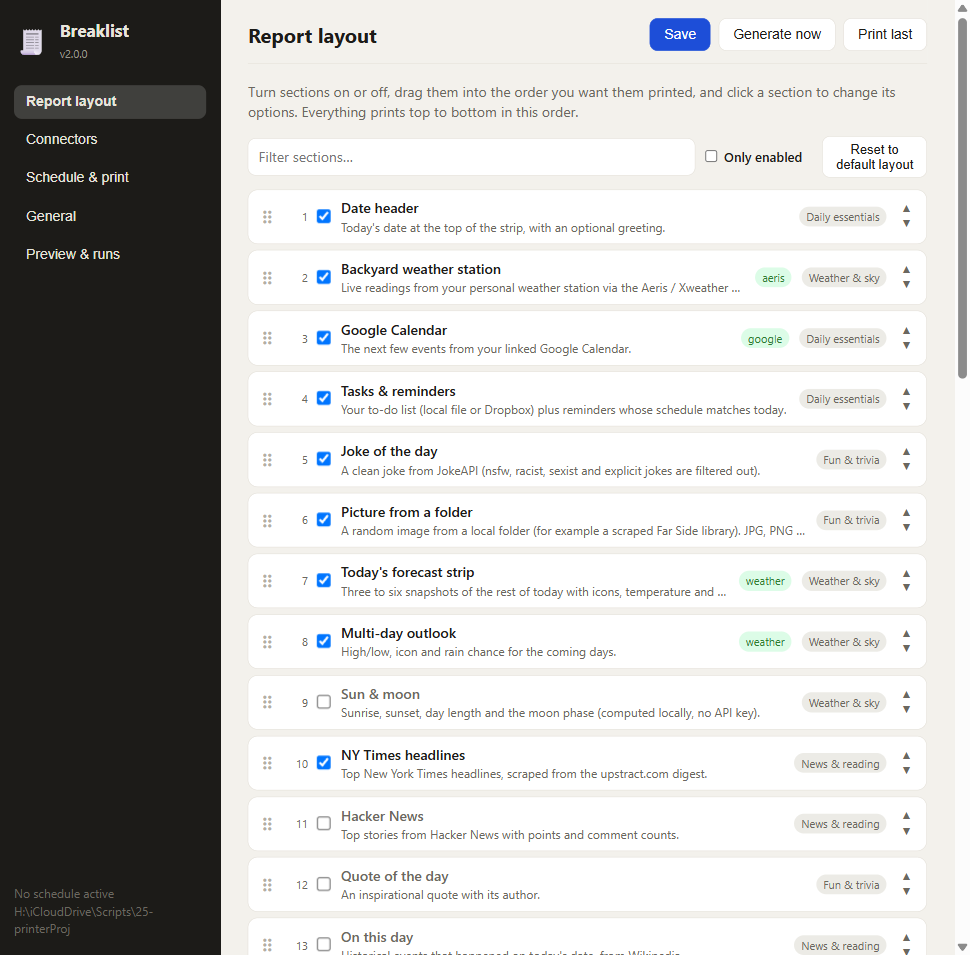Move Tasks & reminders down one position
Image resolution: width=970 pixels, height=955 pixels.
(x=906, y=406)
